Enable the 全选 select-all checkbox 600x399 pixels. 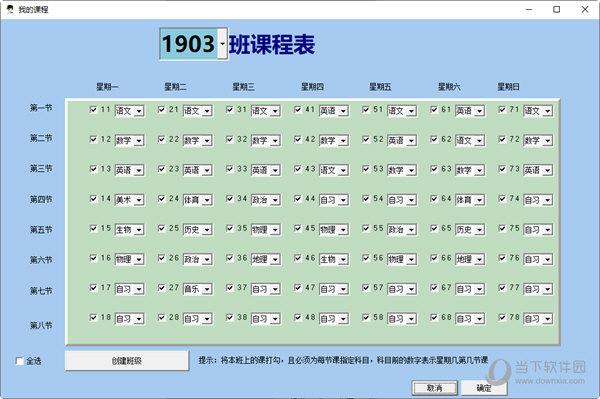20,361
